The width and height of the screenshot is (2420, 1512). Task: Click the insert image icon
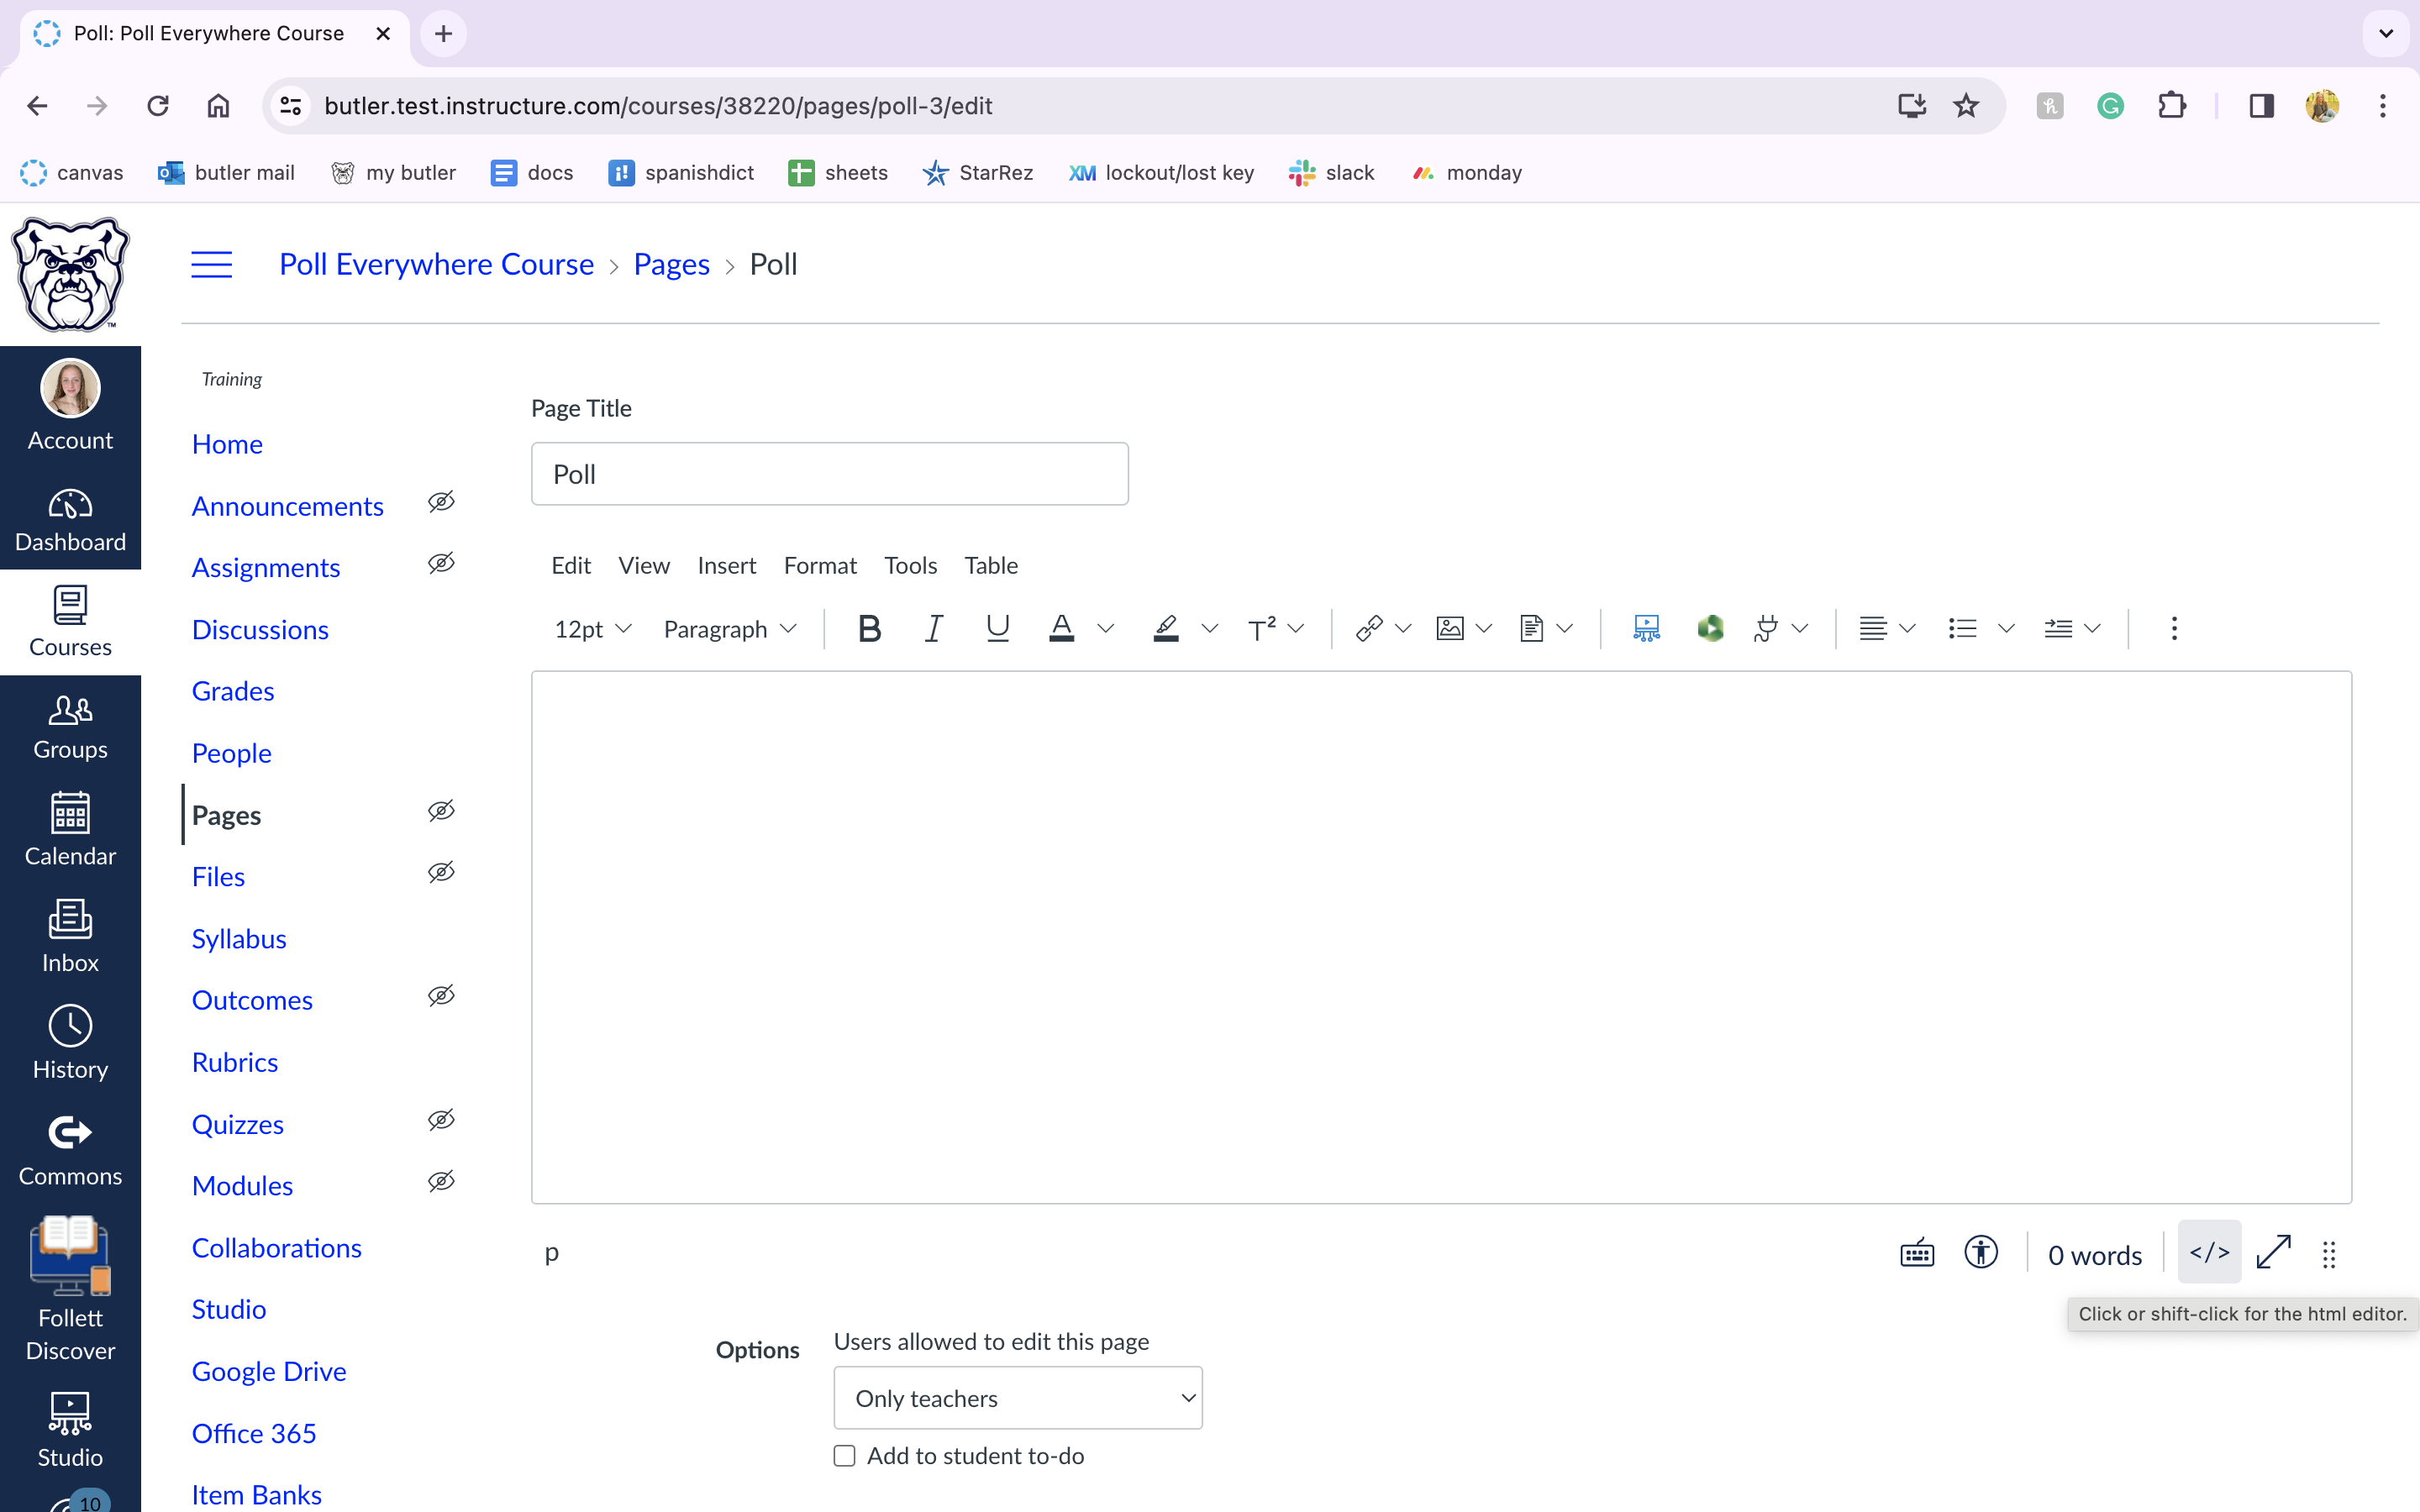(x=1450, y=628)
